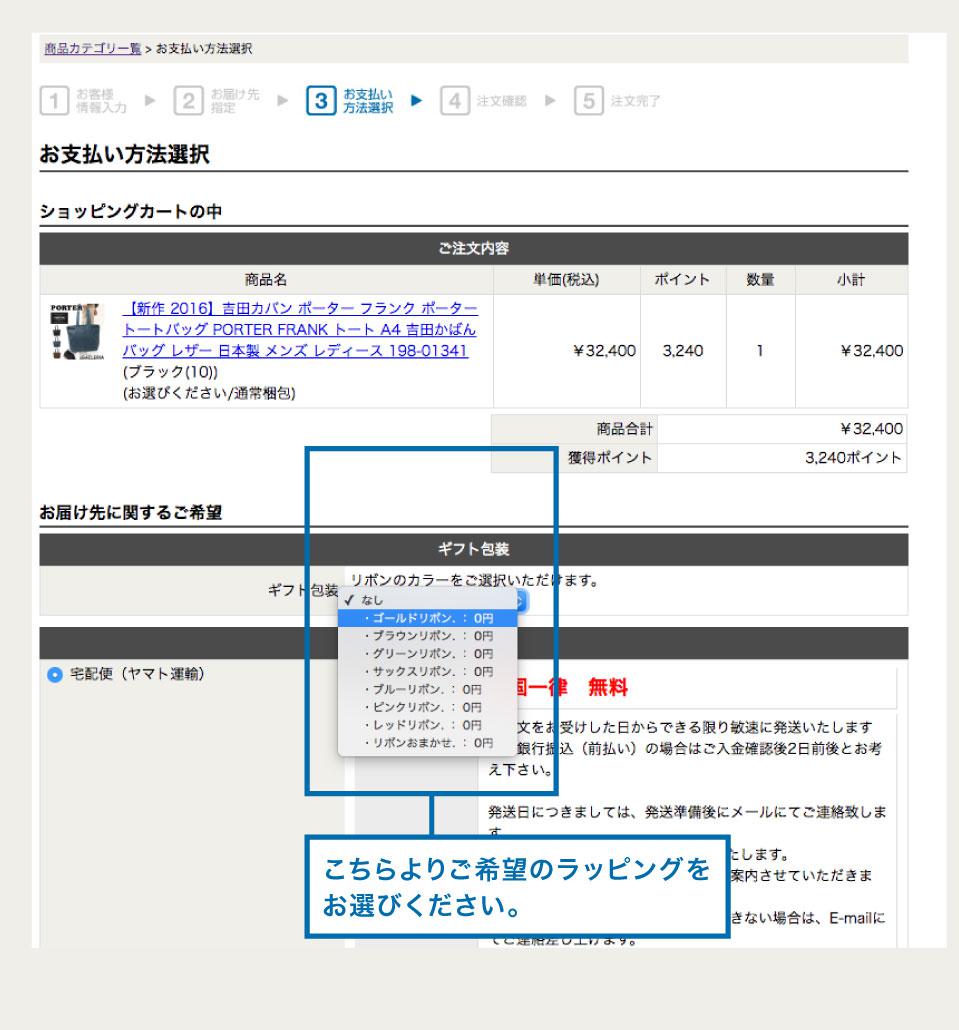Choose サックスリボン option in the dropdown

[x=428, y=671]
